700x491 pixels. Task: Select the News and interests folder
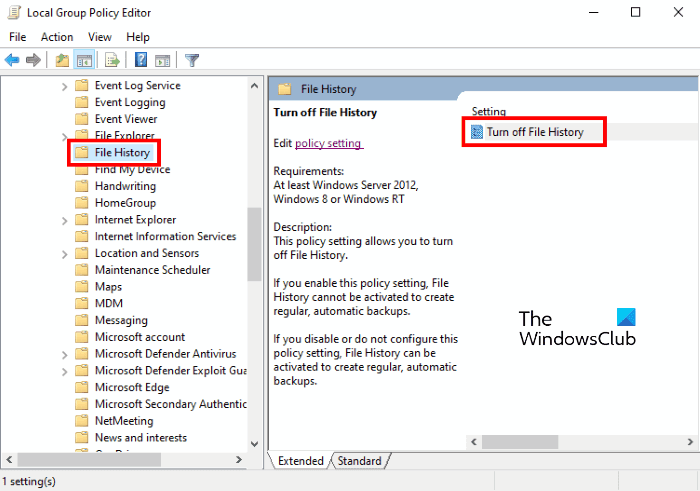pos(141,437)
